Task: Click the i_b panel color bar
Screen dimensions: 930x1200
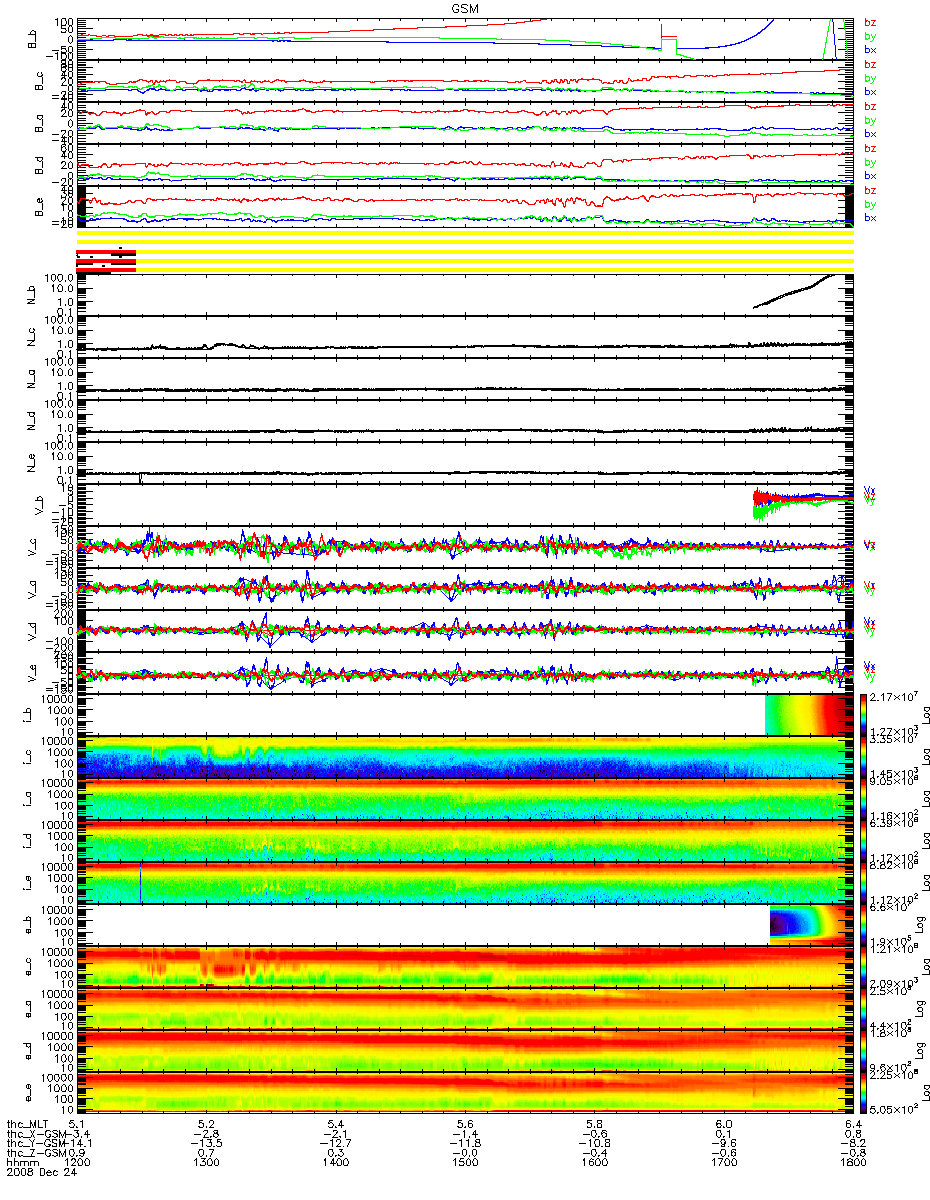Action: click(x=863, y=714)
